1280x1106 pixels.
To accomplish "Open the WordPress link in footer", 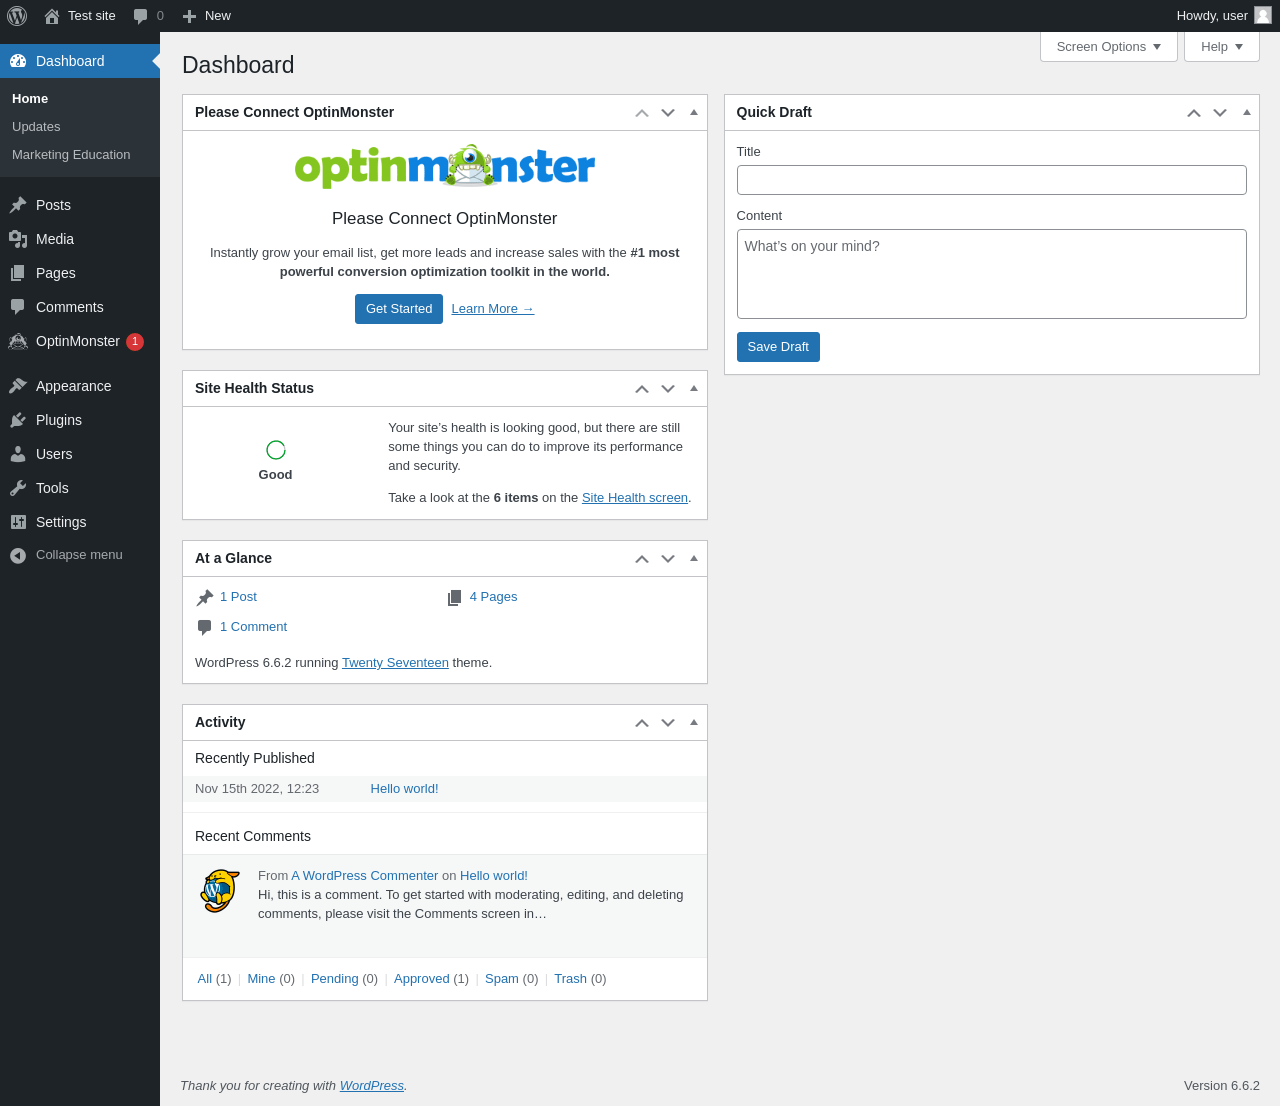I will coord(372,1086).
